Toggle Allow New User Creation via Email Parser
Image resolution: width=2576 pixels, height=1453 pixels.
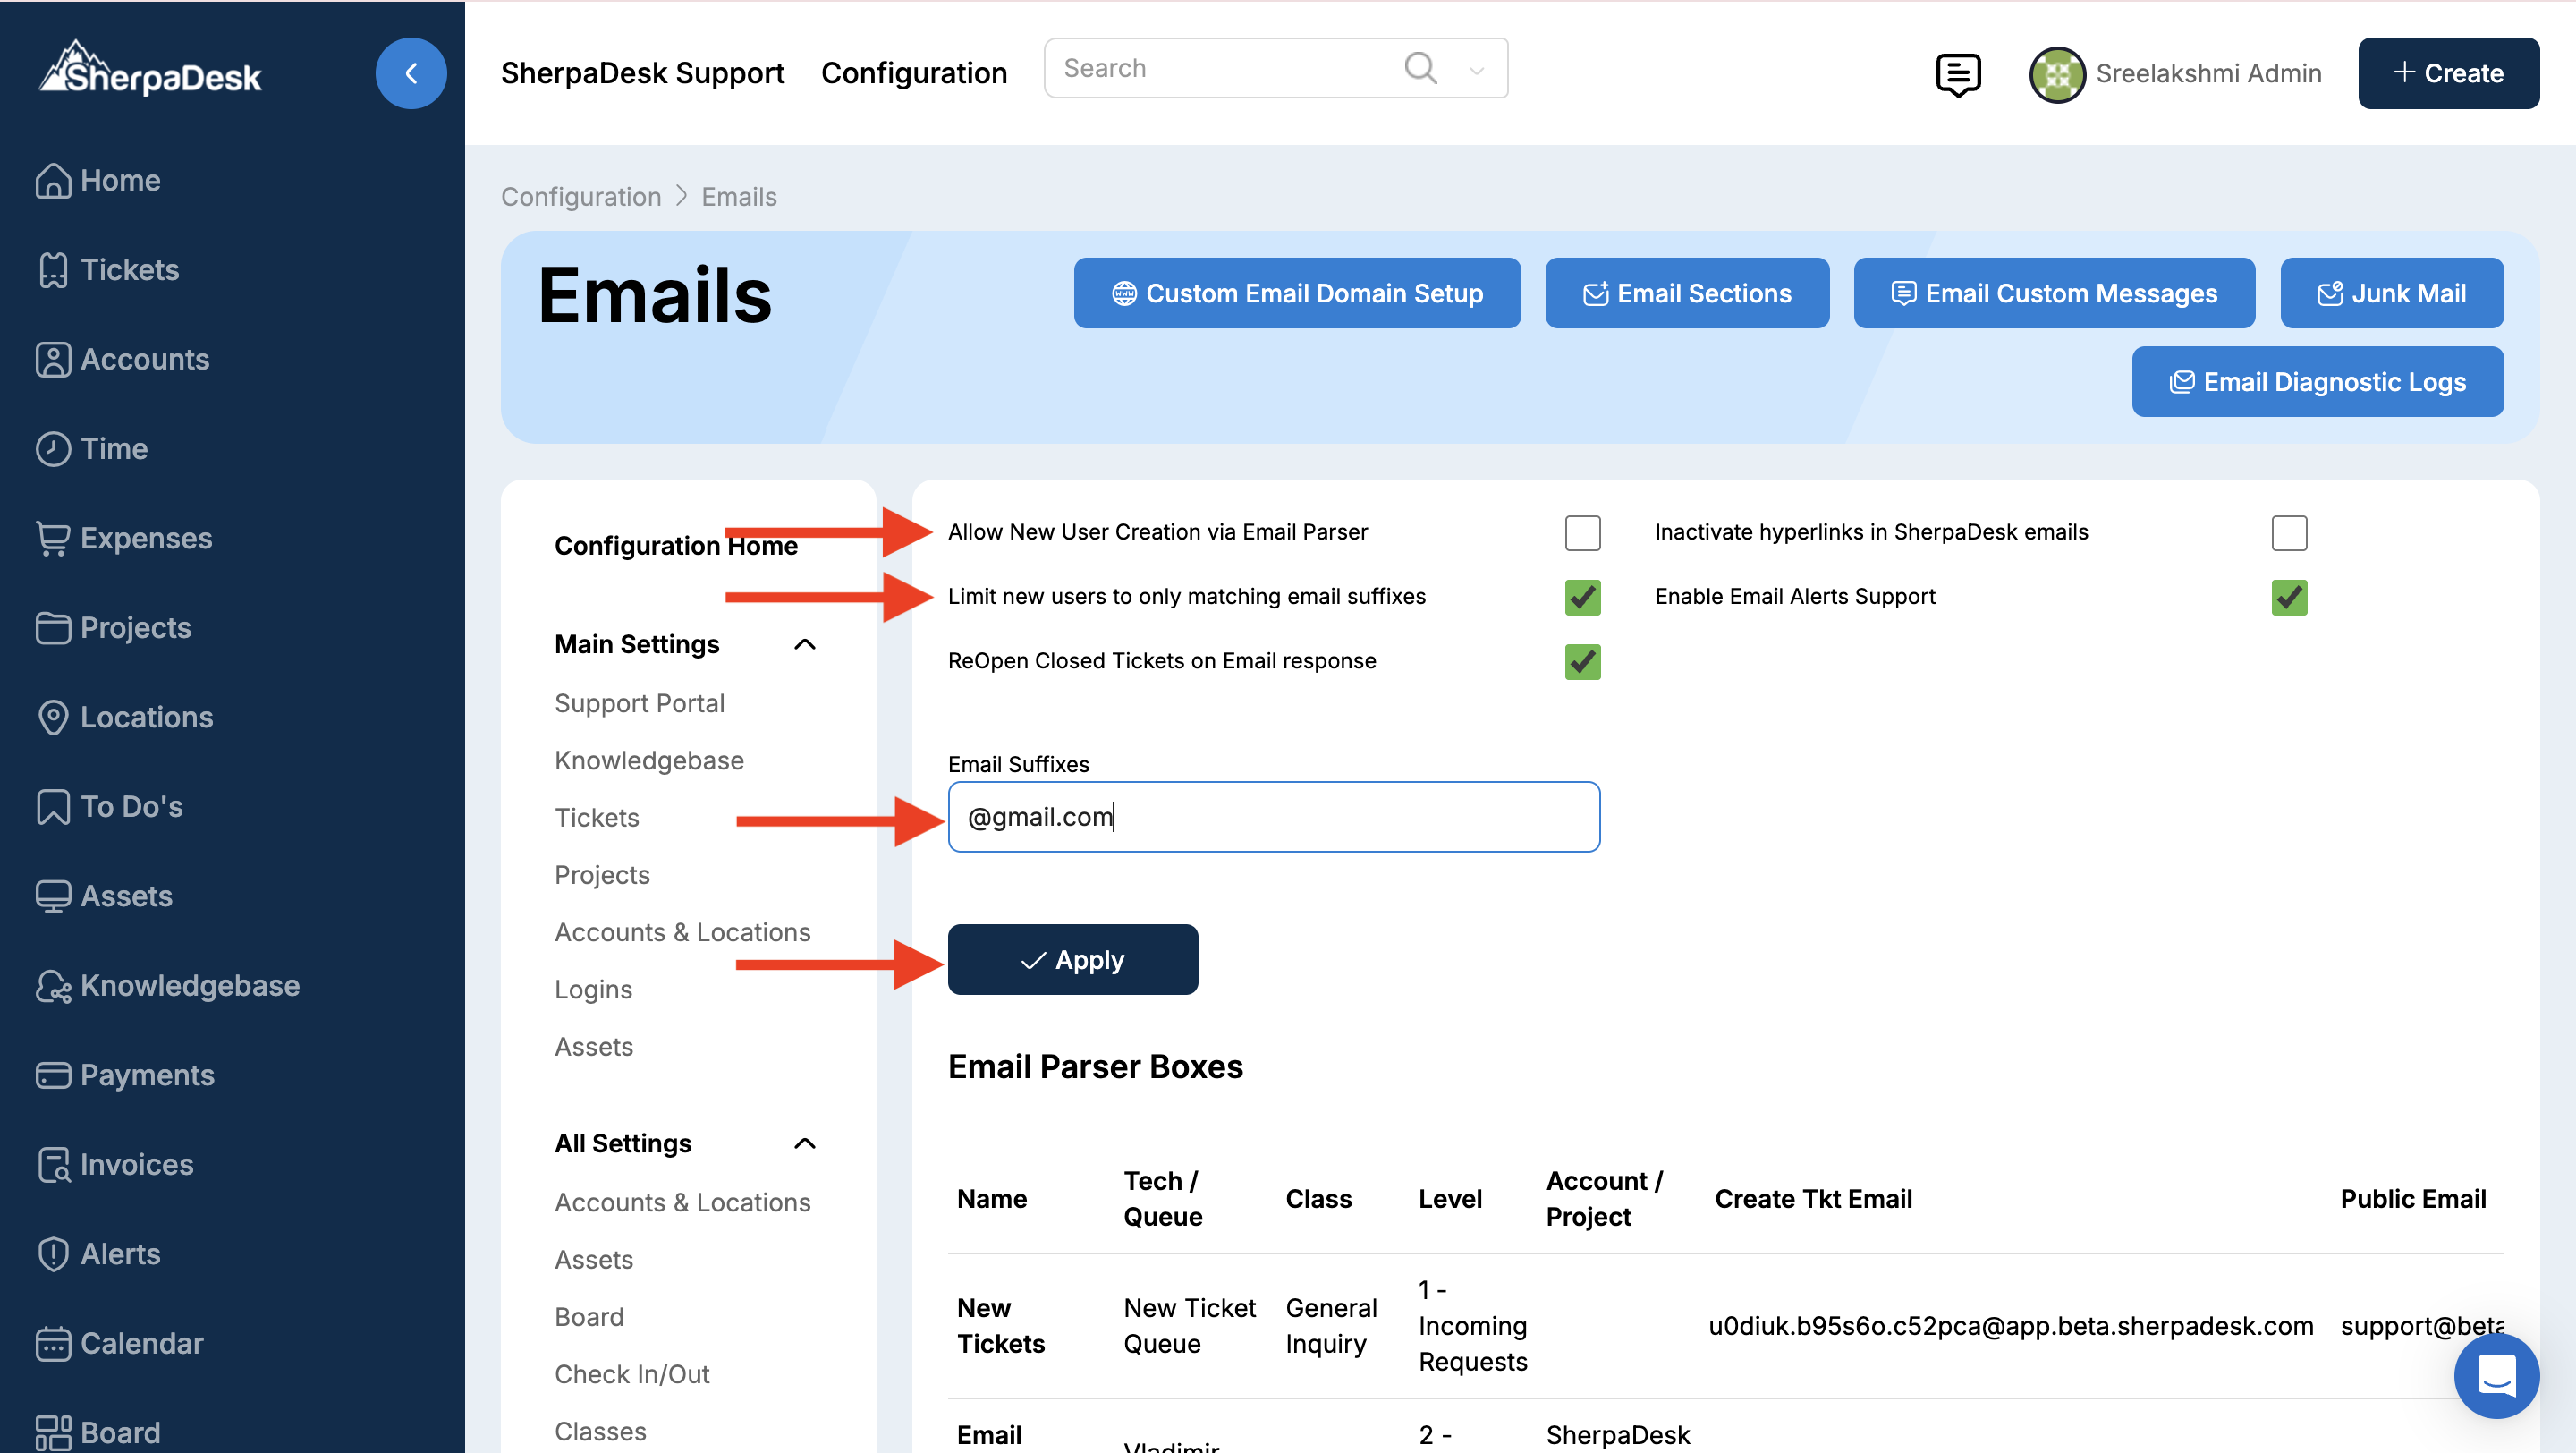coord(1582,533)
